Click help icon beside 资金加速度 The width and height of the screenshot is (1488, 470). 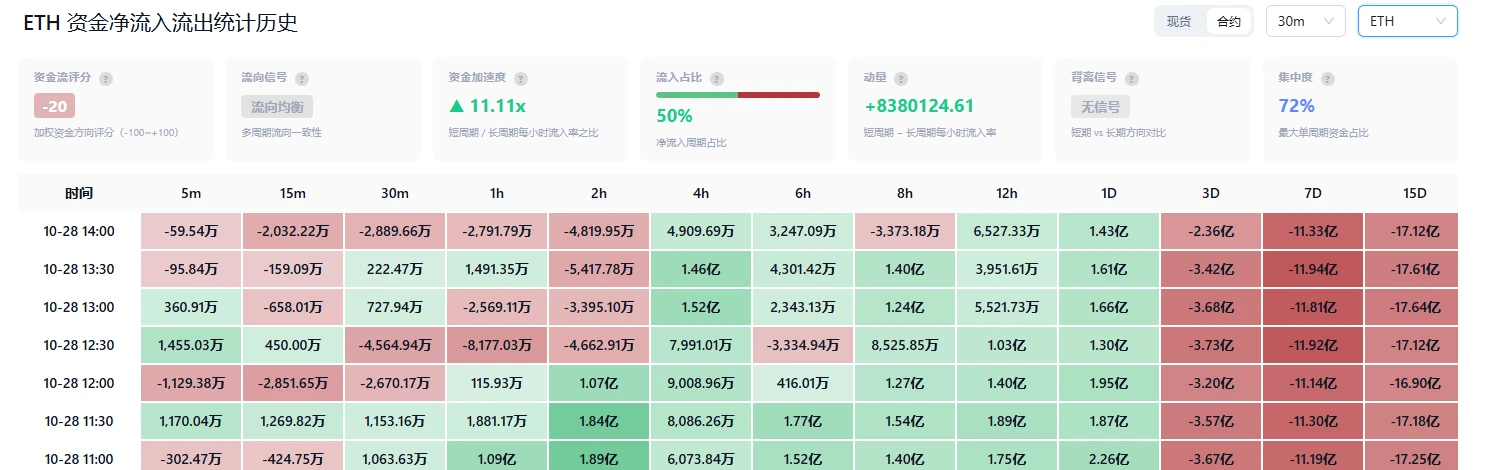click(x=521, y=78)
